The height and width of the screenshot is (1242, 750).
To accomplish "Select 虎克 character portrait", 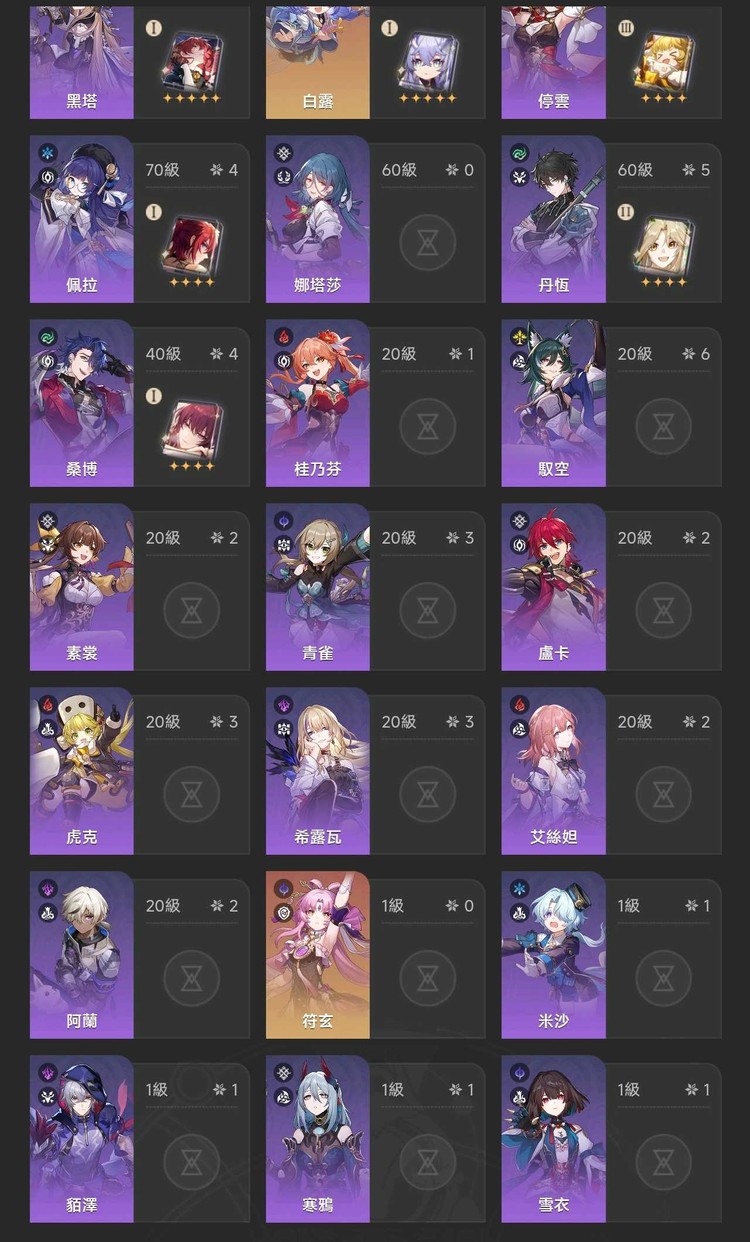I will (82, 771).
